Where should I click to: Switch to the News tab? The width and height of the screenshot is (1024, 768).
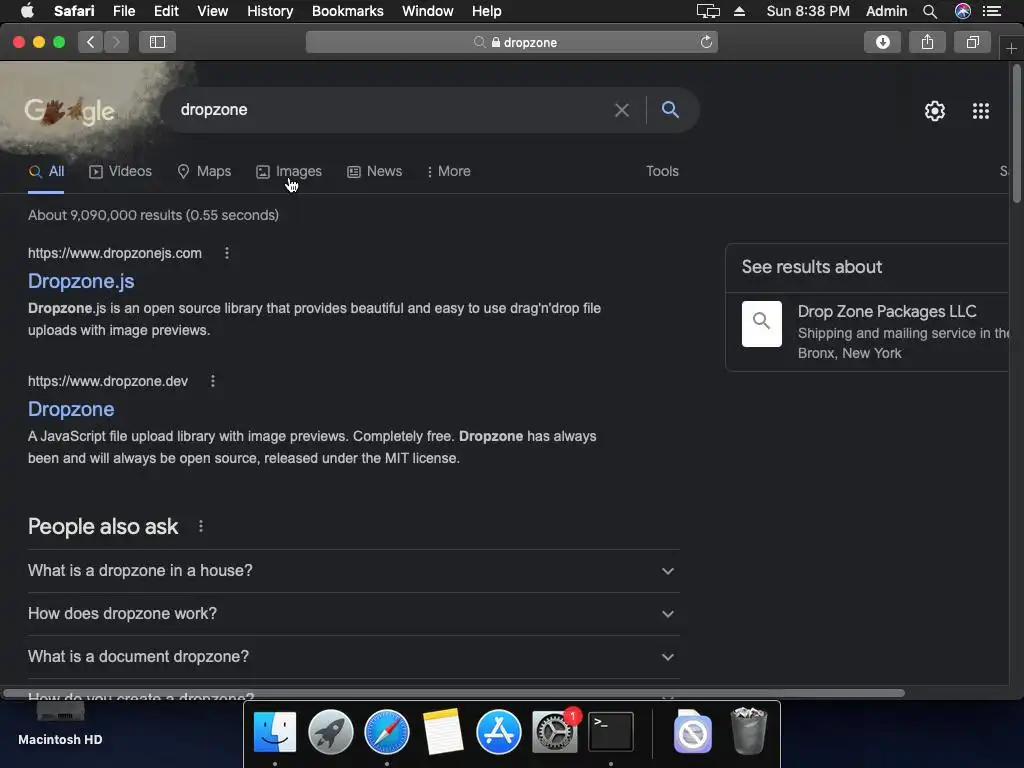[375, 172]
